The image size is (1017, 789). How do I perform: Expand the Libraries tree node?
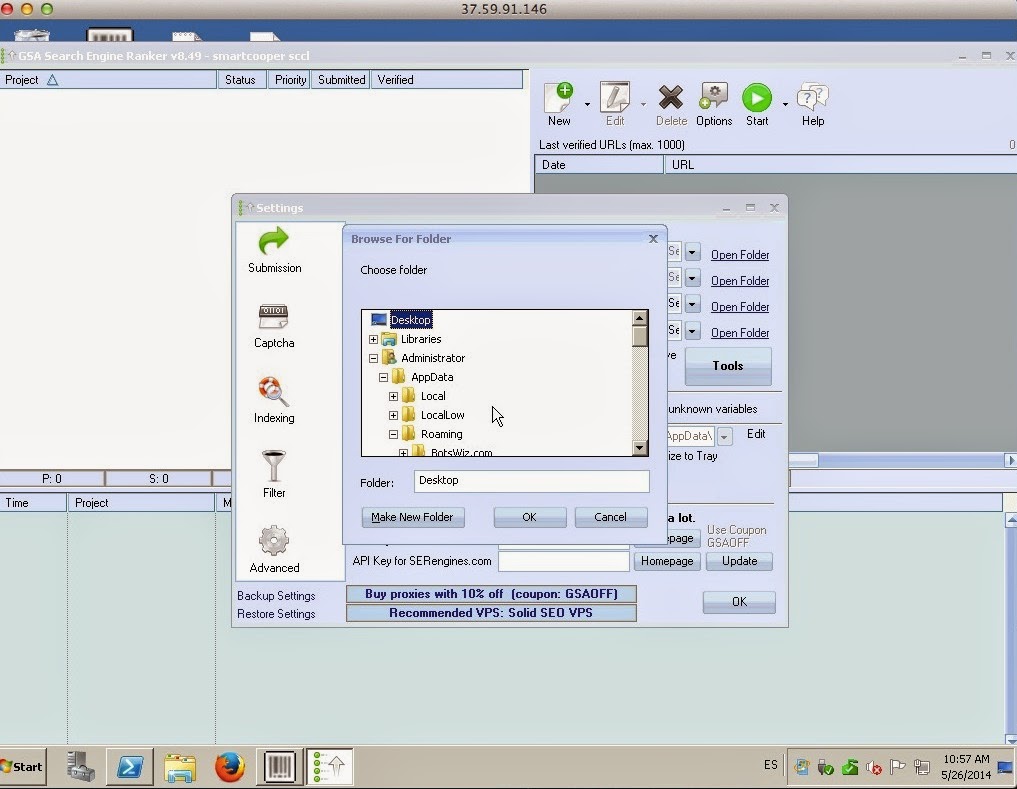point(373,339)
